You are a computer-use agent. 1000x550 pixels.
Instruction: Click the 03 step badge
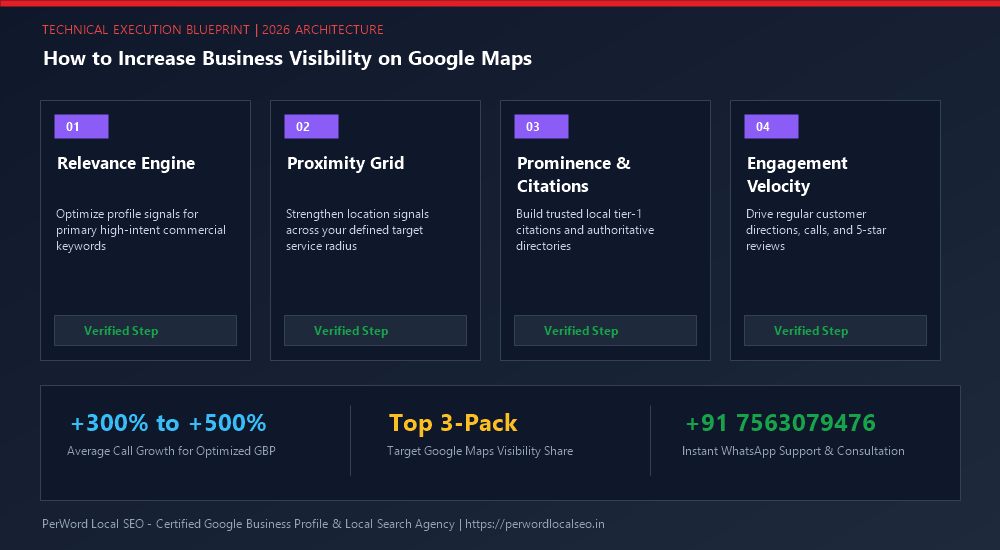(541, 126)
